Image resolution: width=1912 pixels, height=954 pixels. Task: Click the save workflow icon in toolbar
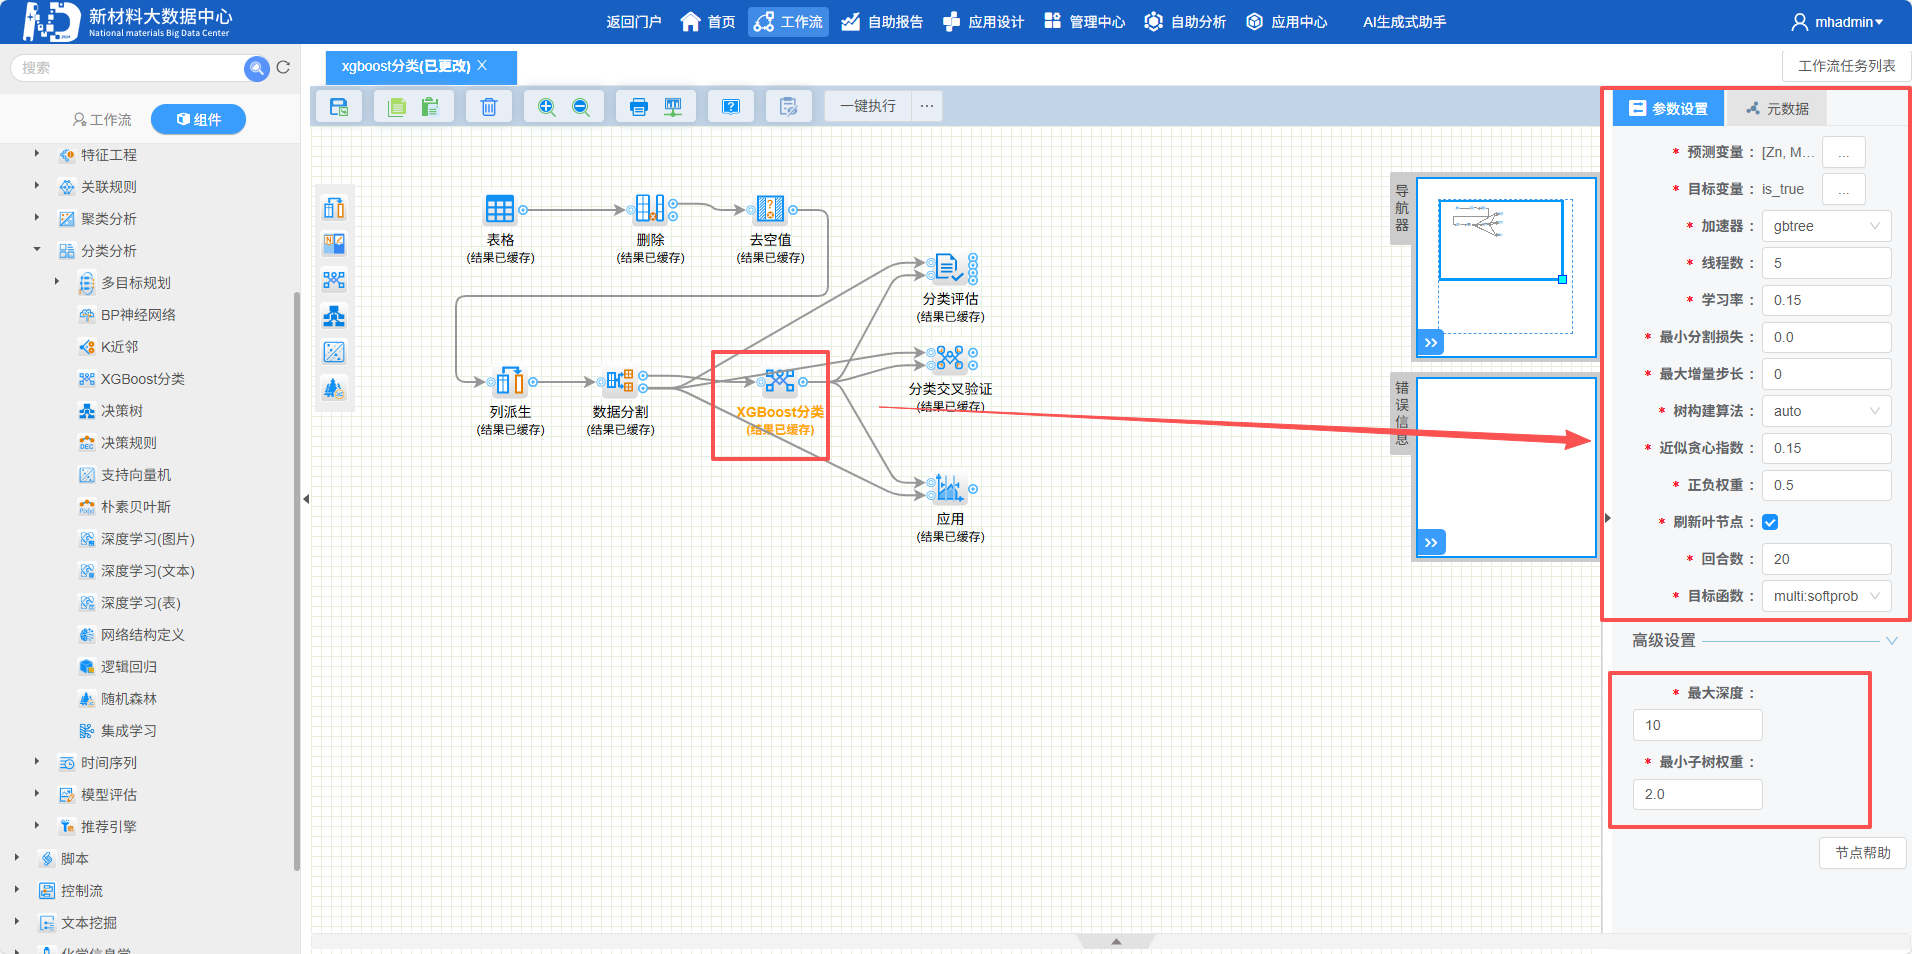coord(339,107)
